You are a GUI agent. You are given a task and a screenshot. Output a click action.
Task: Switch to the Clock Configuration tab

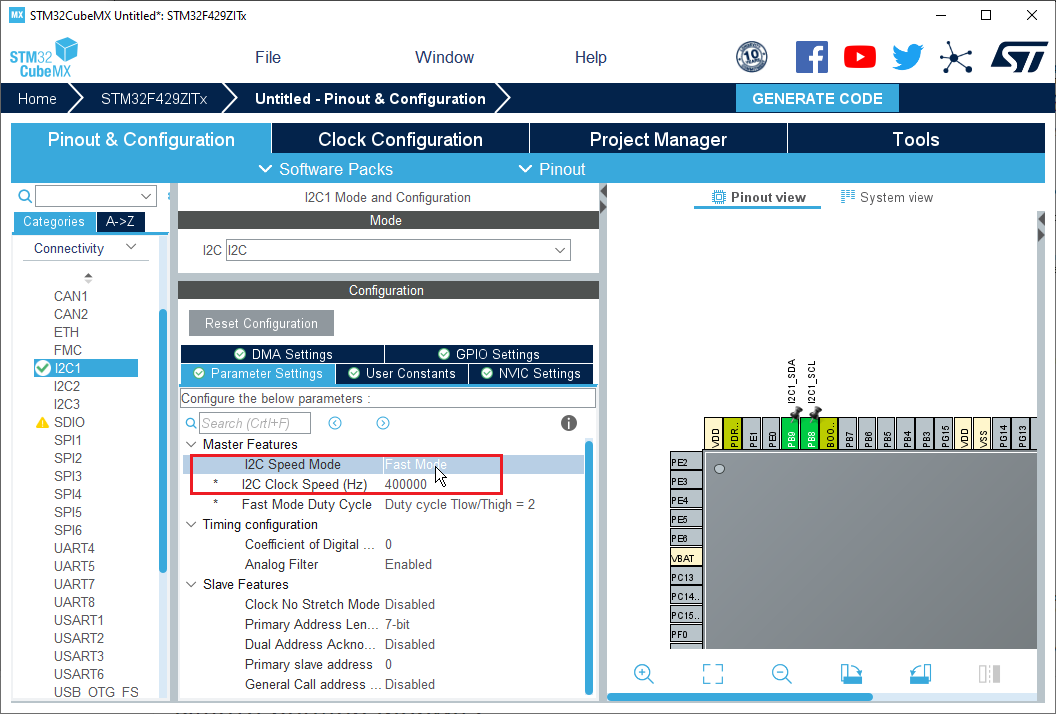tap(400, 139)
